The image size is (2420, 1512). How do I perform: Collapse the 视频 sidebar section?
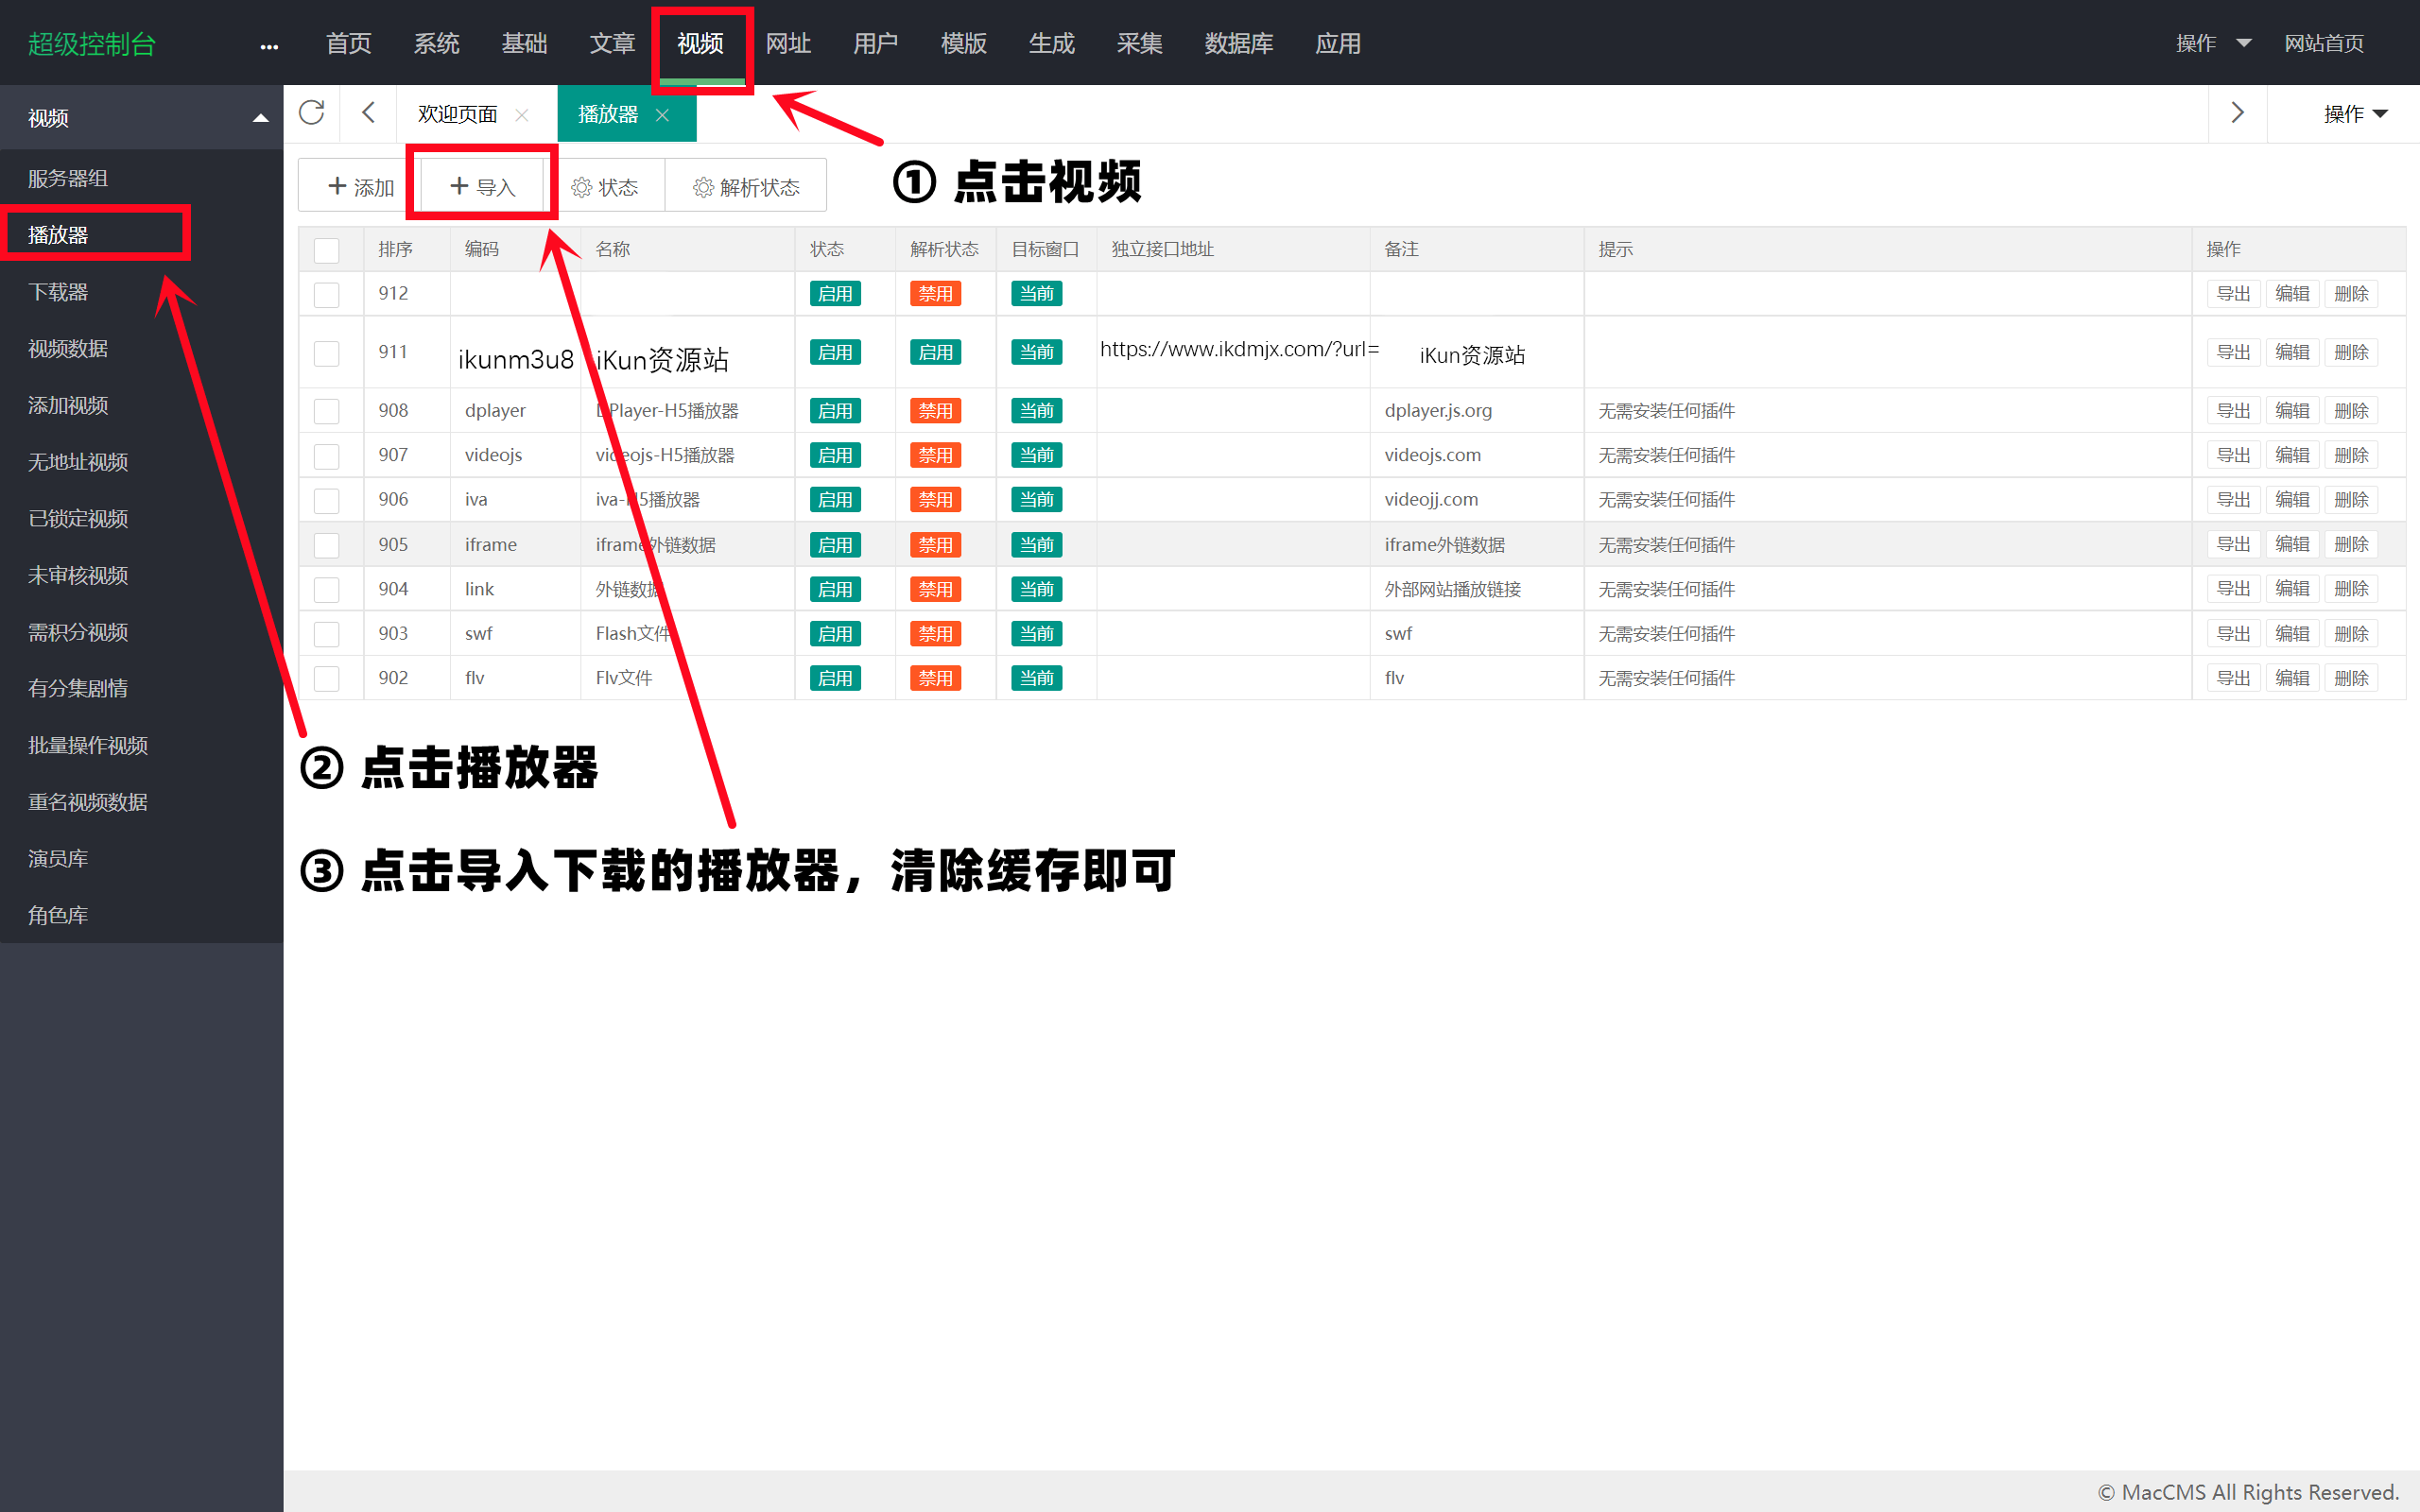tap(260, 118)
